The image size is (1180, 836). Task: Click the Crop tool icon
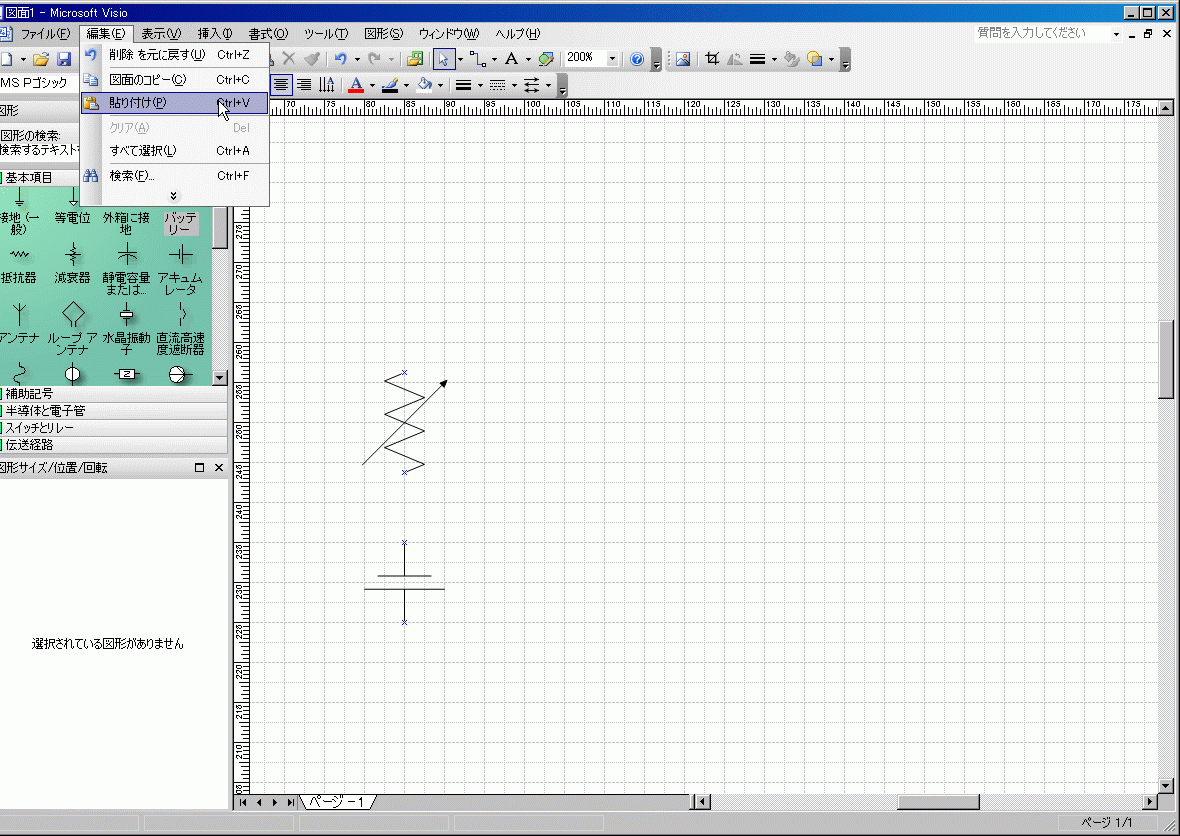tap(712, 59)
